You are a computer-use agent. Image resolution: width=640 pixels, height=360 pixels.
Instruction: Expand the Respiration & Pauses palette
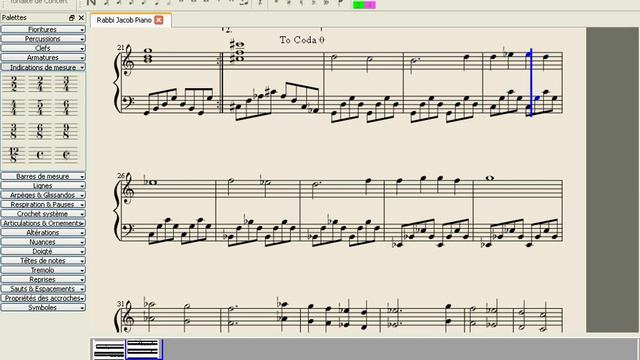(x=43, y=204)
